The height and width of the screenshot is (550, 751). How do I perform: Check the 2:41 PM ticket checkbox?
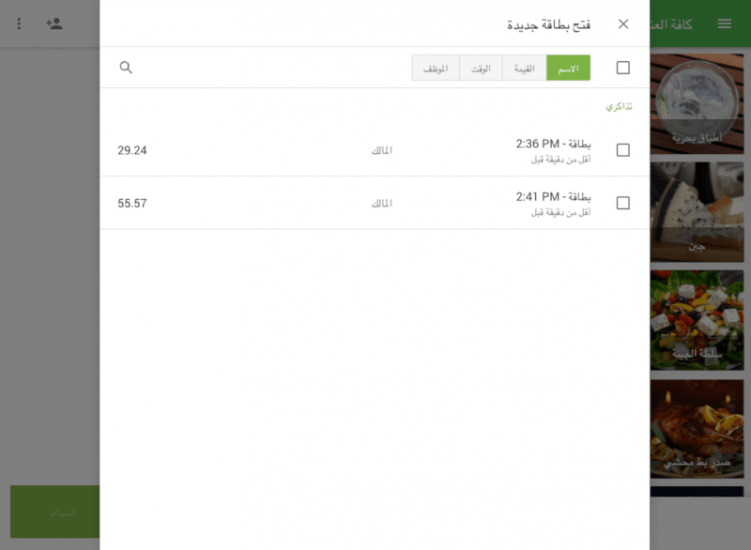click(x=623, y=203)
